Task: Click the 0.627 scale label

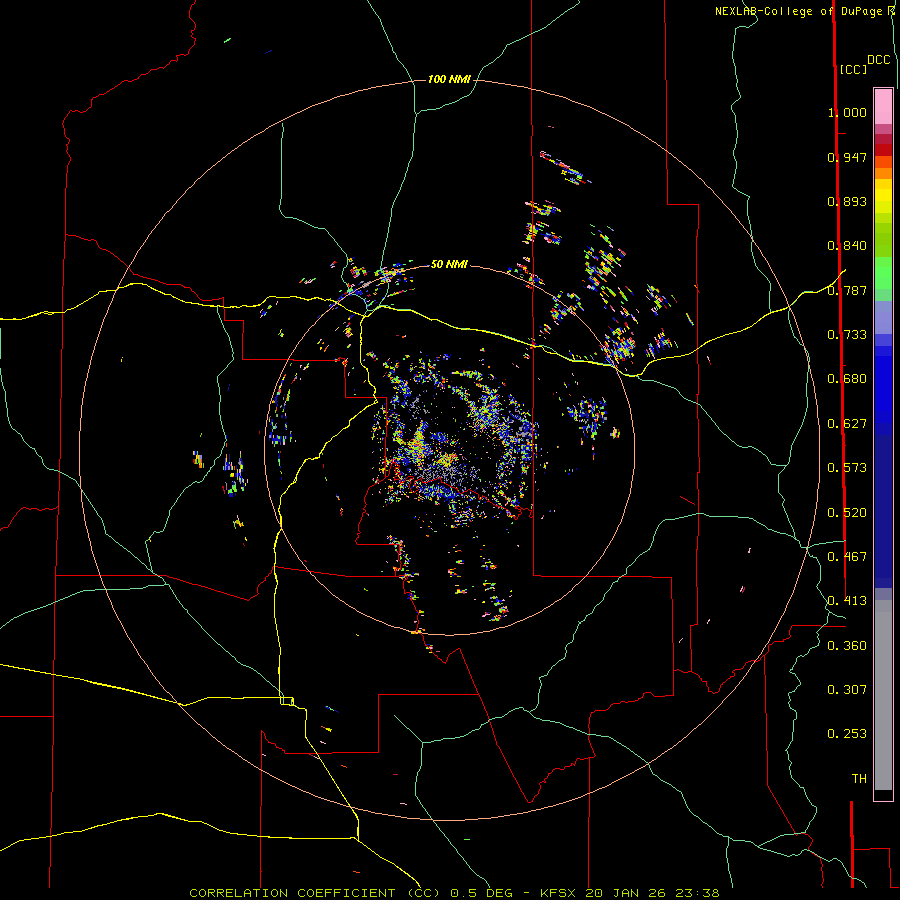Action: point(847,424)
